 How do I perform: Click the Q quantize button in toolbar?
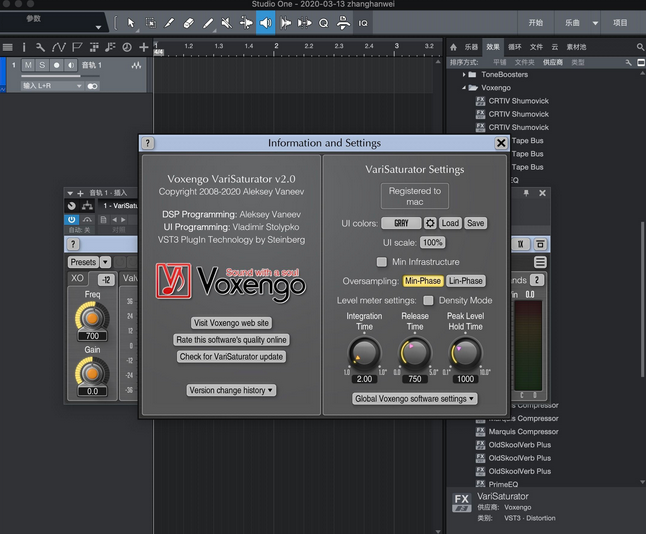click(x=324, y=23)
